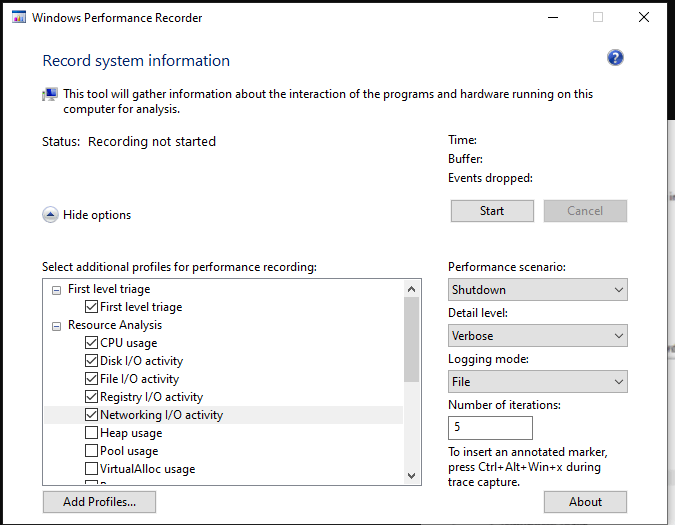The width and height of the screenshot is (675, 525).
Task: Uncheck the First level triage checkbox
Action: click(x=91, y=306)
